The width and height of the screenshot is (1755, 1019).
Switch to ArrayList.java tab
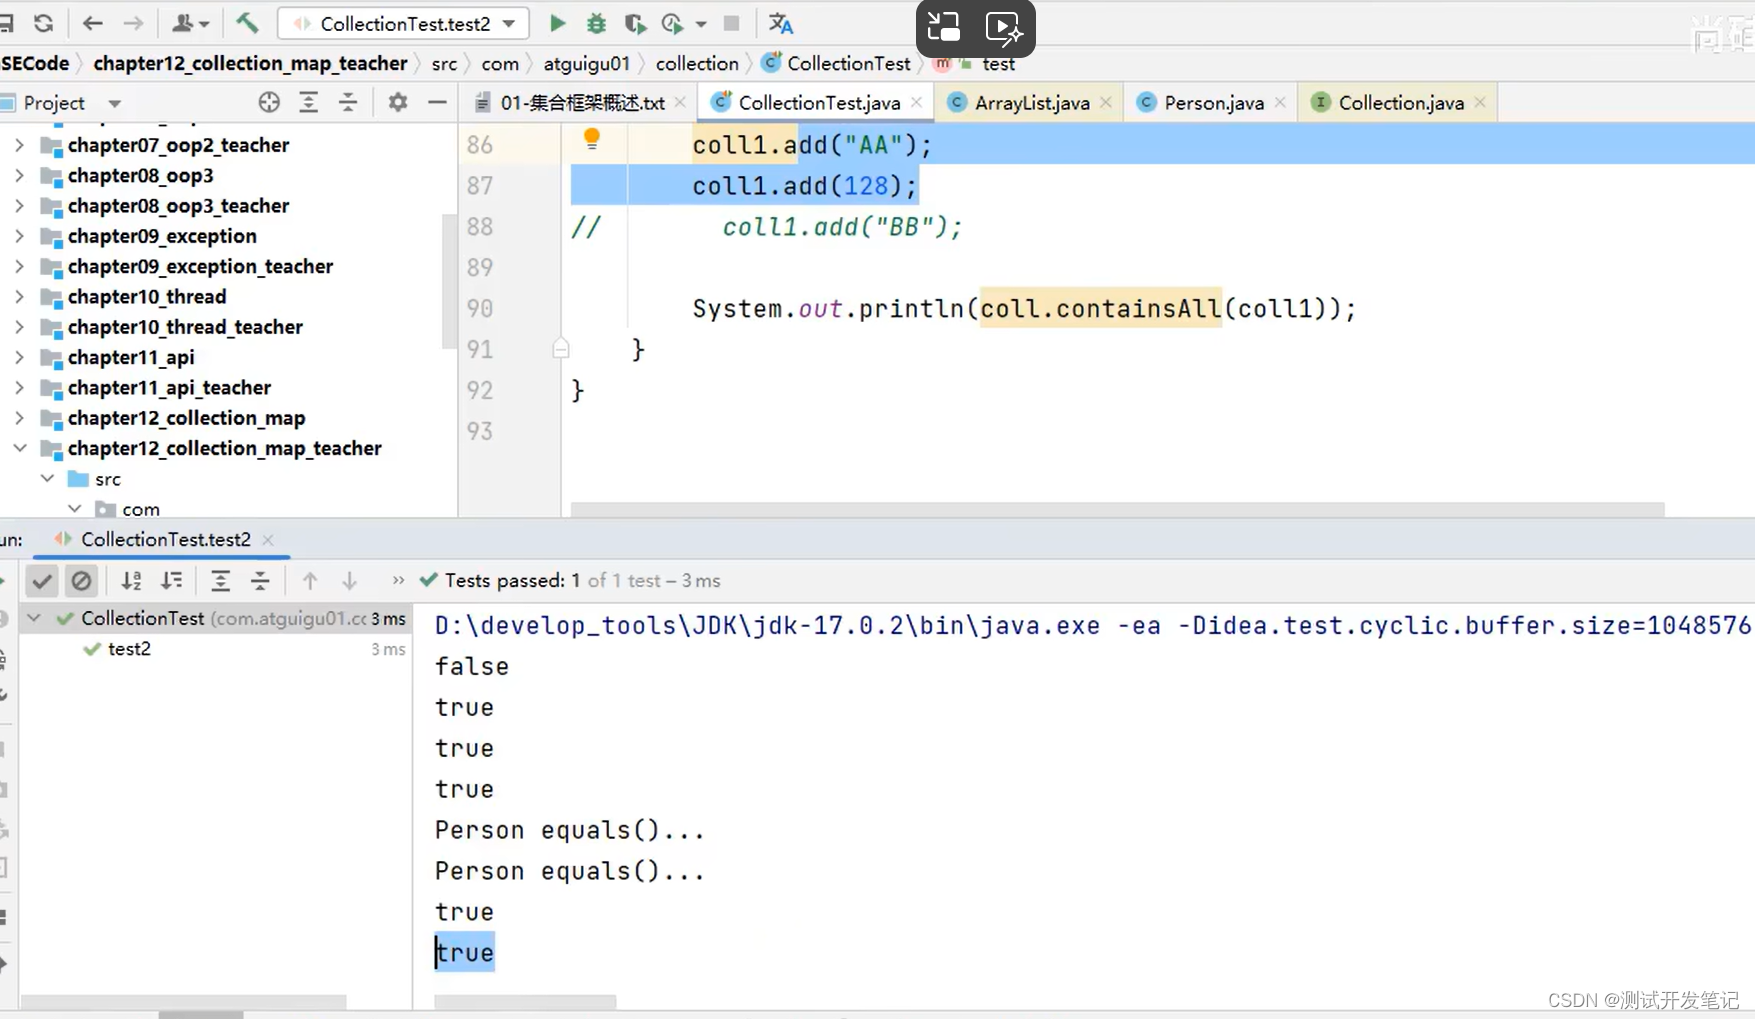click(1032, 103)
